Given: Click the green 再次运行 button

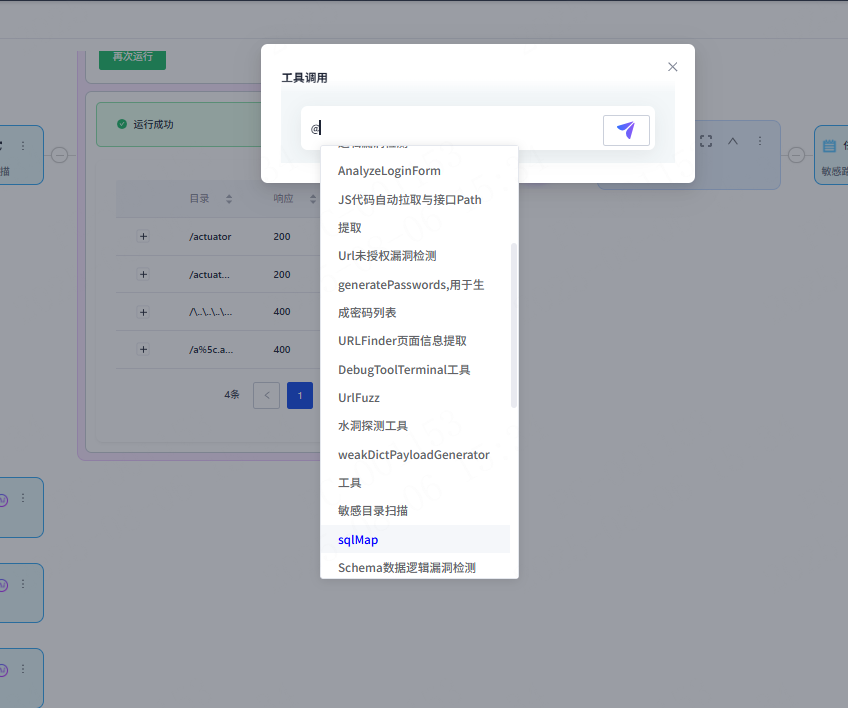Looking at the screenshot, I should point(132,57).
